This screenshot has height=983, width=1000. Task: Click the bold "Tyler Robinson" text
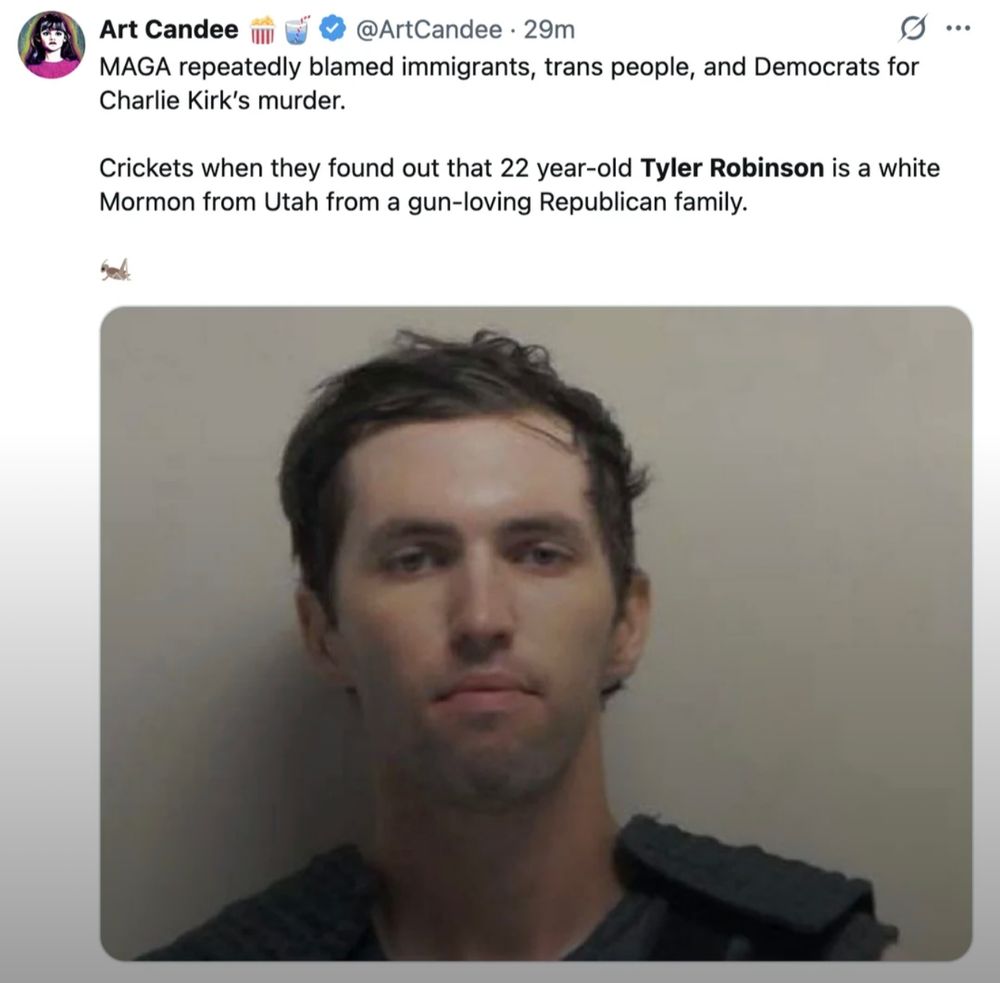(x=732, y=168)
